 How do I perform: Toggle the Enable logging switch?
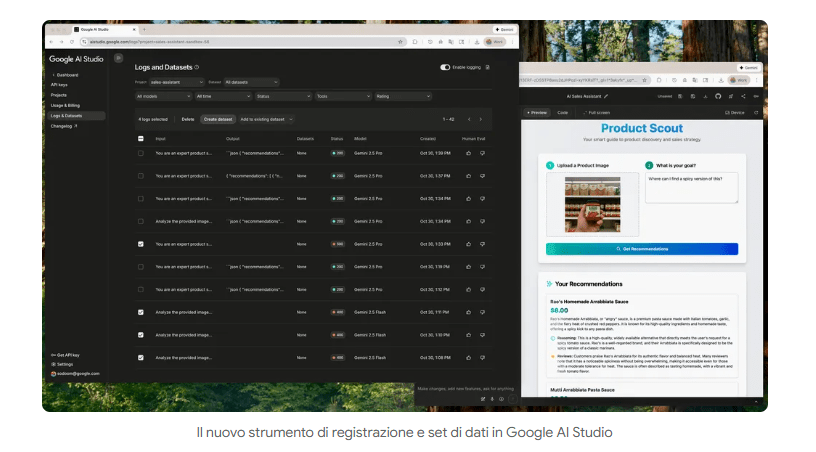coord(445,67)
